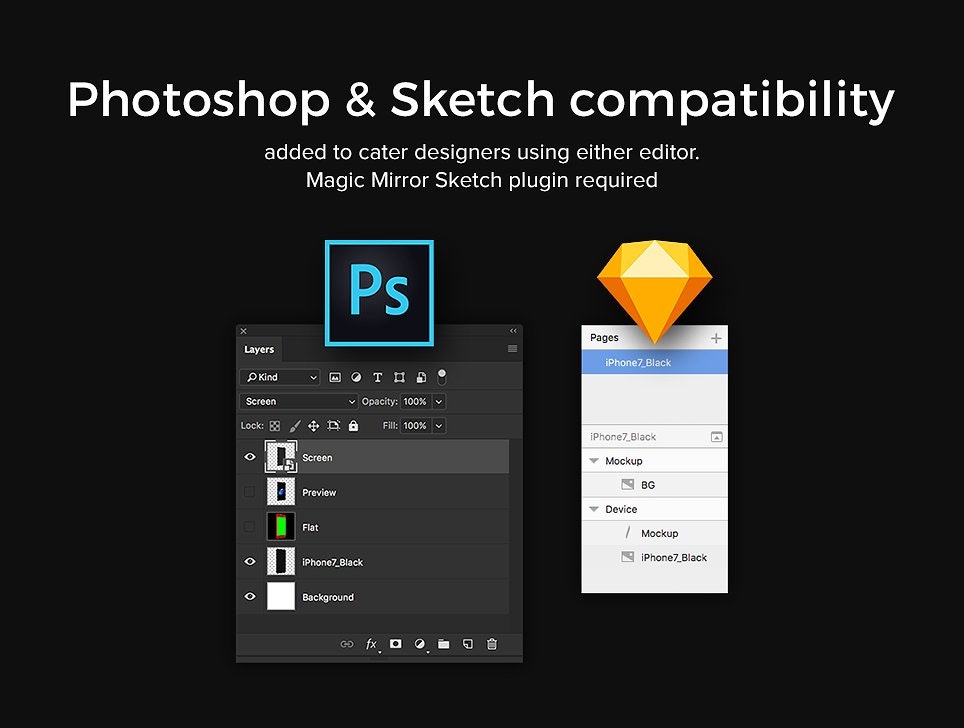This screenshot has width=964, height=728.
Task: Click the Add layer mask icon
Action: (395, 643)
